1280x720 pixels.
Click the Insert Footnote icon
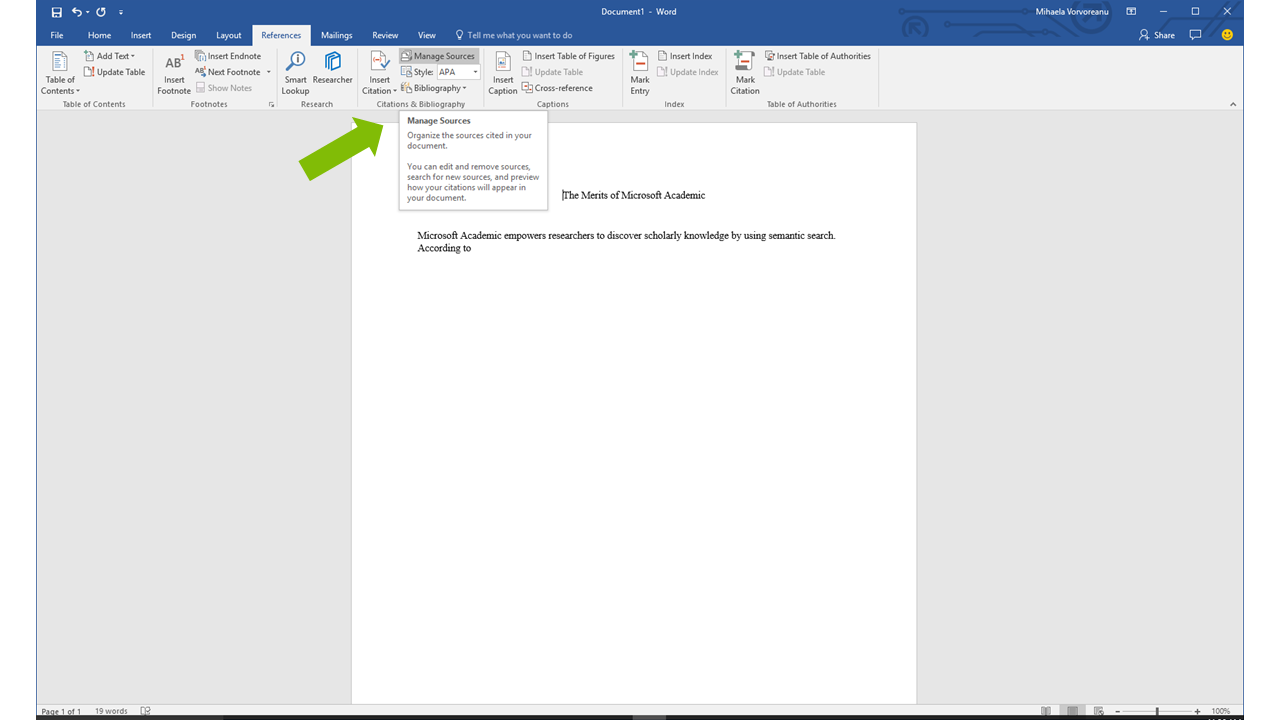(x=174, y=72)
